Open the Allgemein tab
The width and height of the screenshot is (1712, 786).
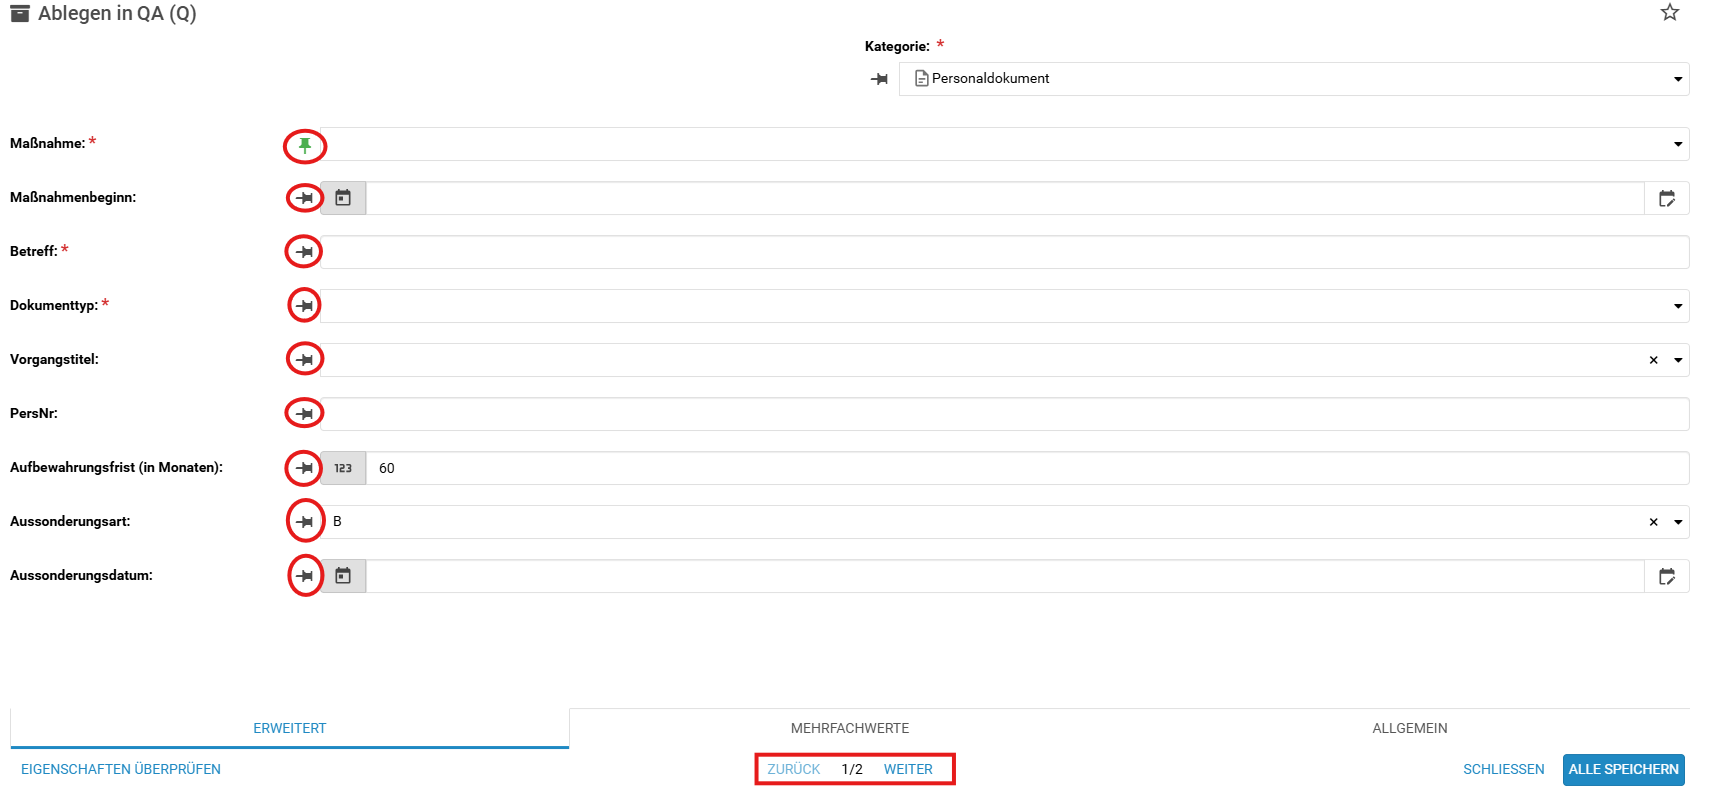tap(1409, 728)
